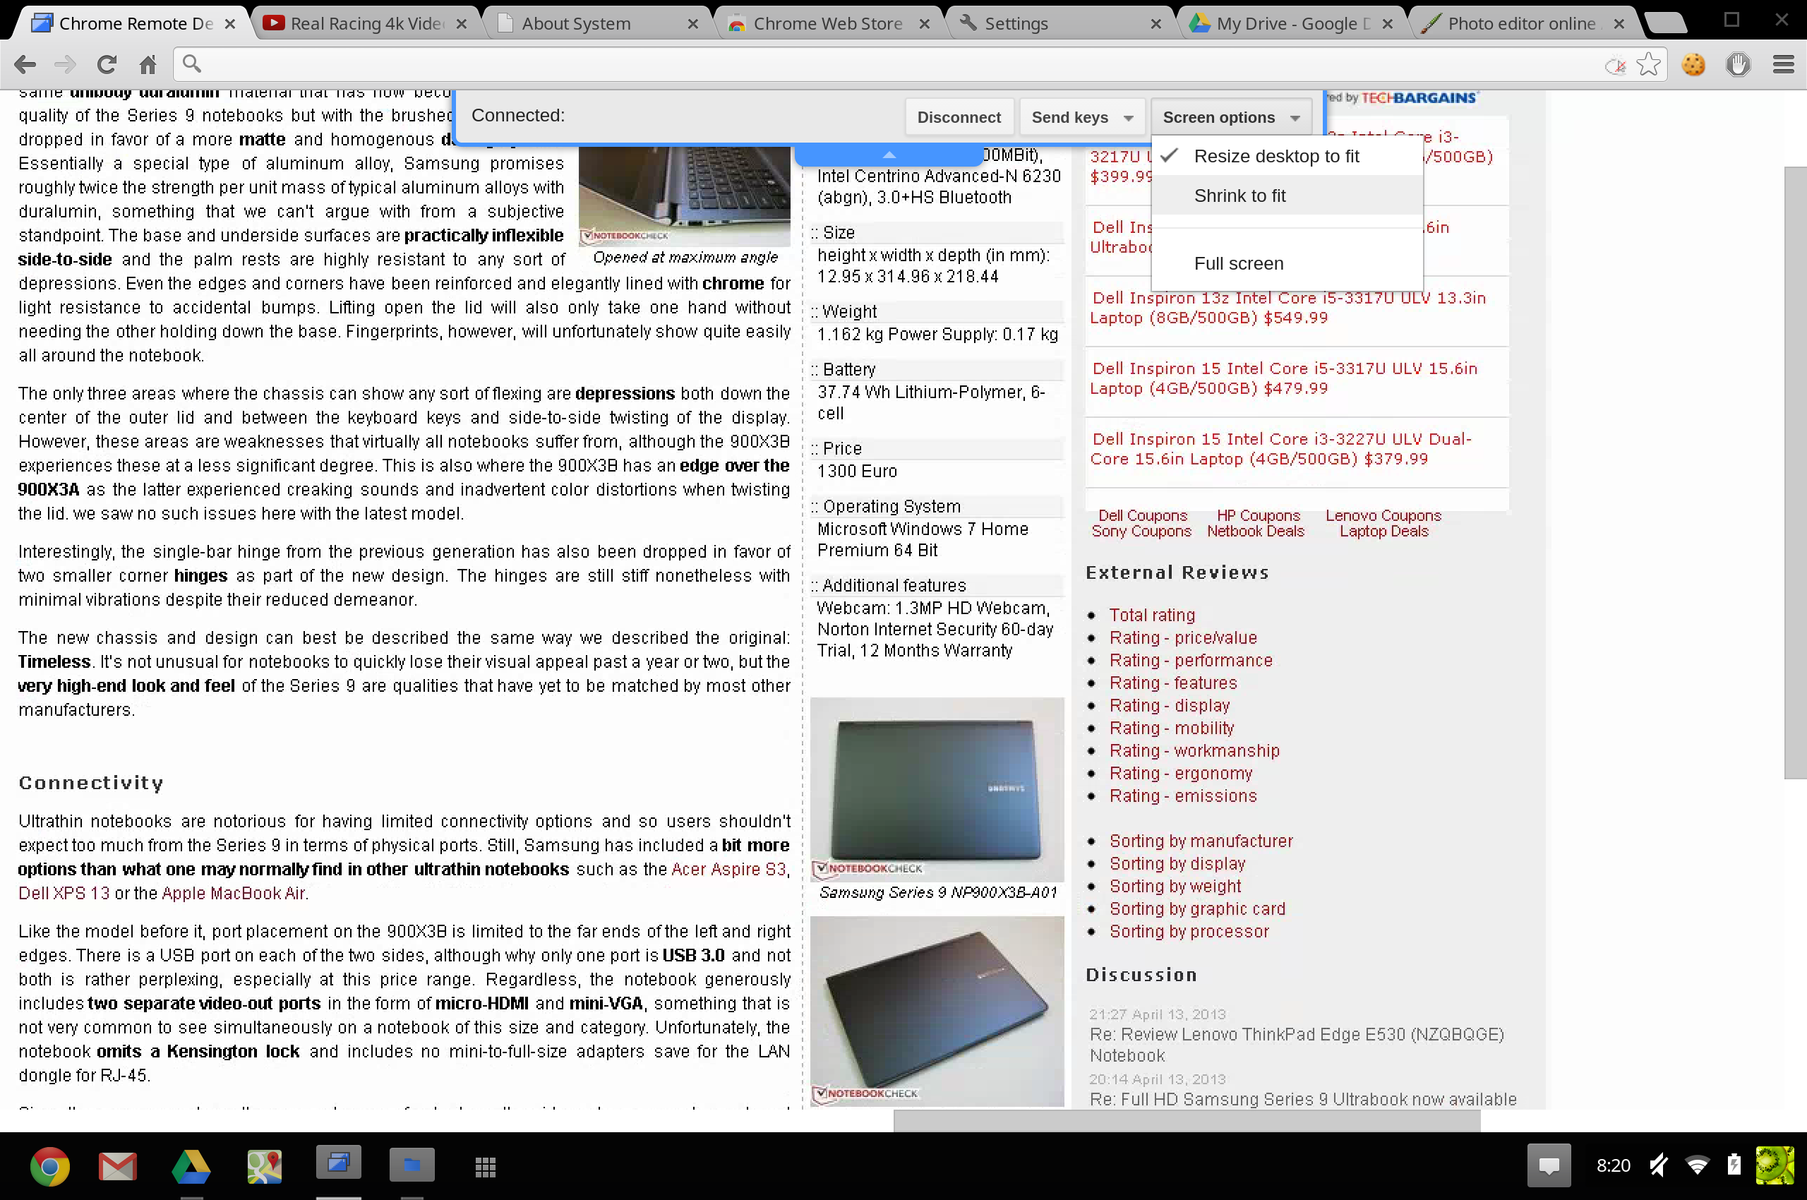Toggle Resize desktop to fit option
This screenshot has height=1200, width=1807.
coord(1287,156)
